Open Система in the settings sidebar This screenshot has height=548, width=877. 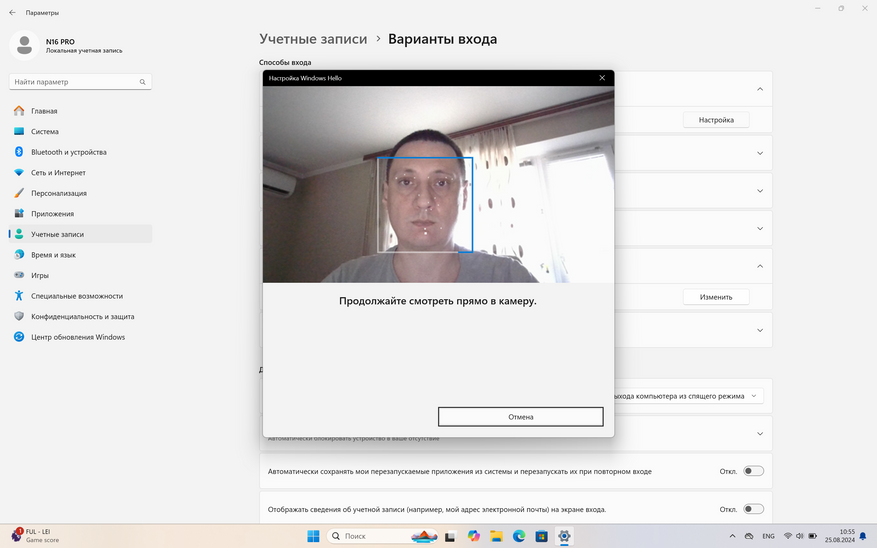pyautogui.click(x=44, y=132)
